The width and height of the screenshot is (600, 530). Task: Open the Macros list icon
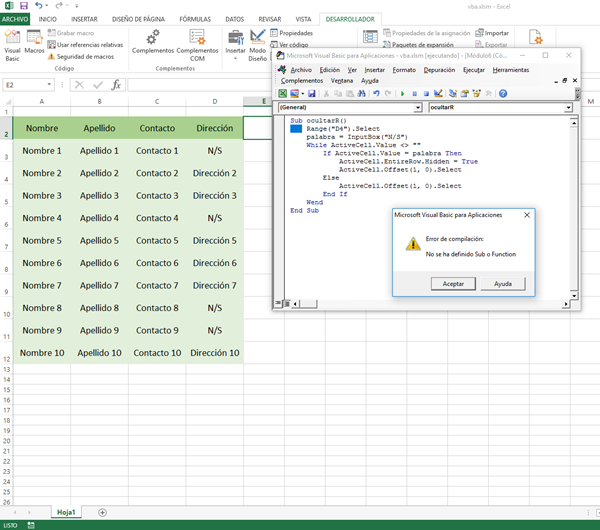34,40
